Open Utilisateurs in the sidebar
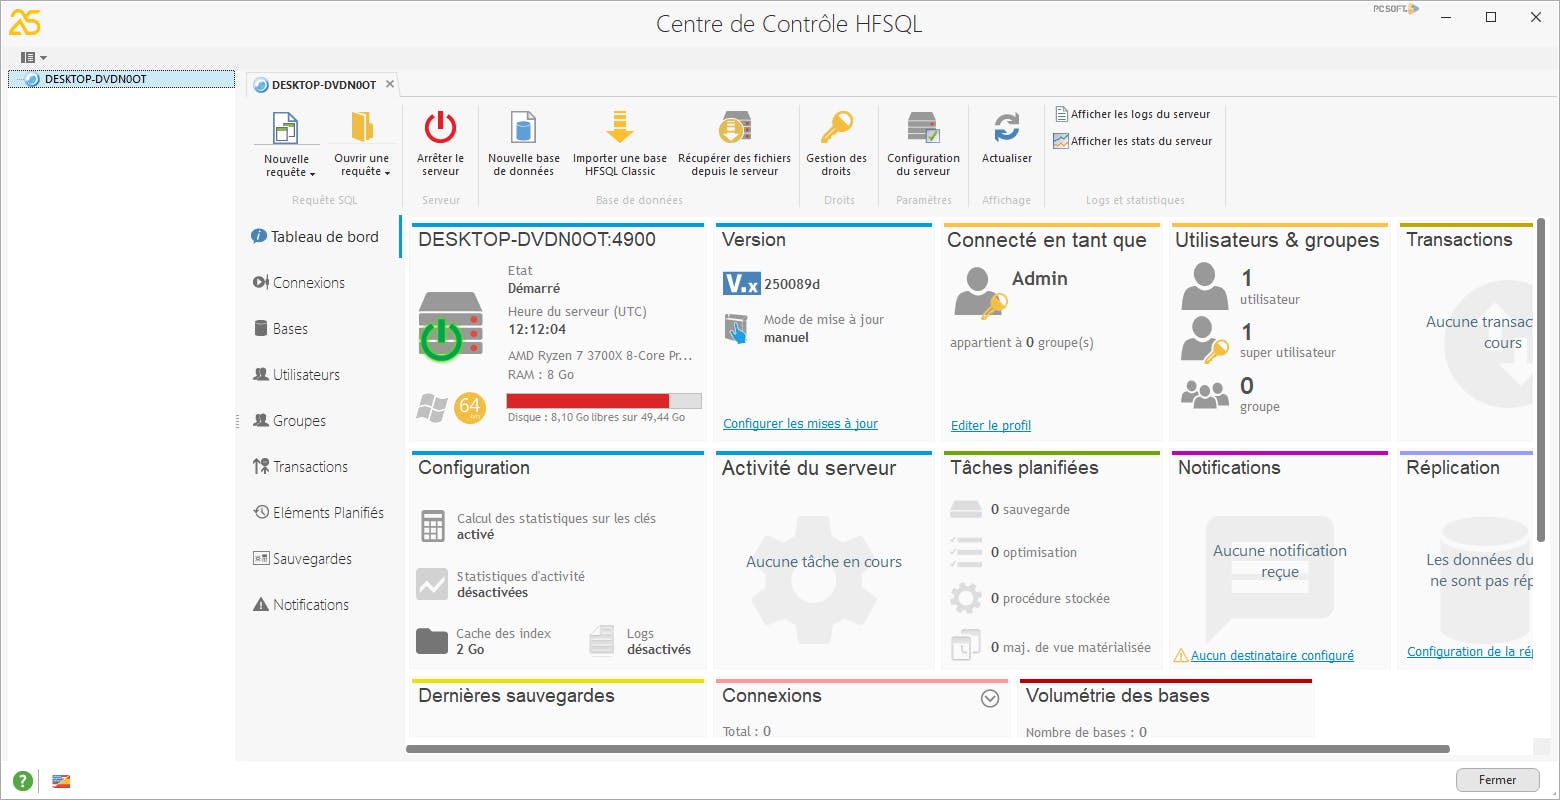This screenshot has height=800, width=1560. (297, 375)
